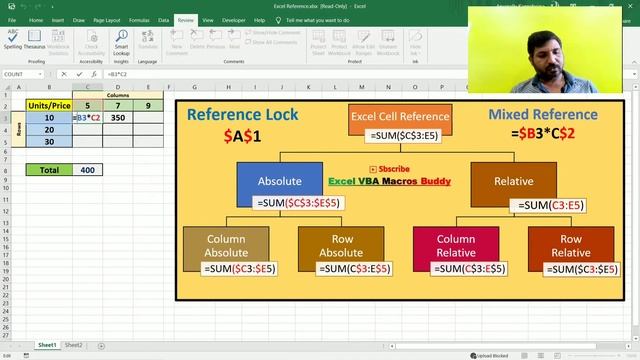Click inside the formula bar
The width and height of the screenshot is (640, 360).
click(286, 74)
